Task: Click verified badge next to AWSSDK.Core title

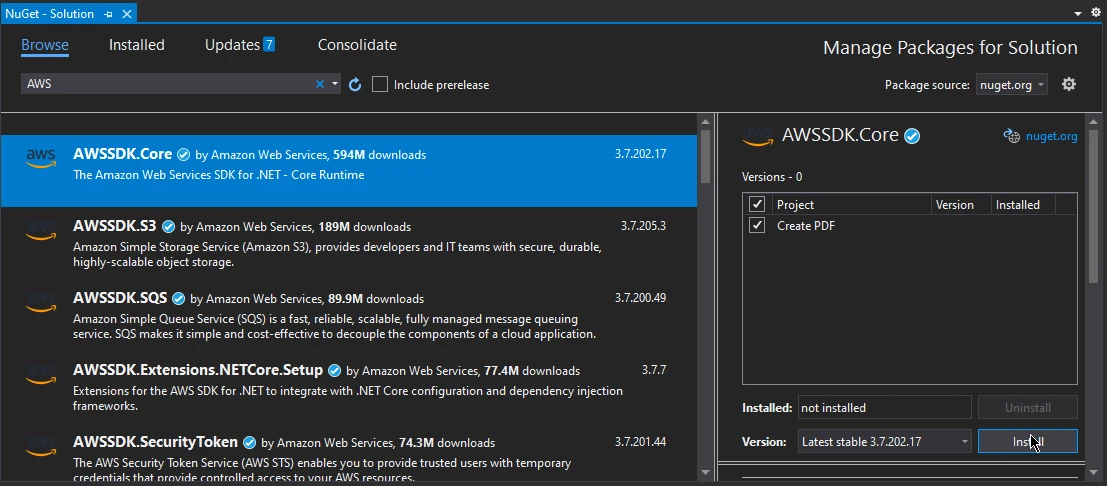Action: click(x=912, y=136)
